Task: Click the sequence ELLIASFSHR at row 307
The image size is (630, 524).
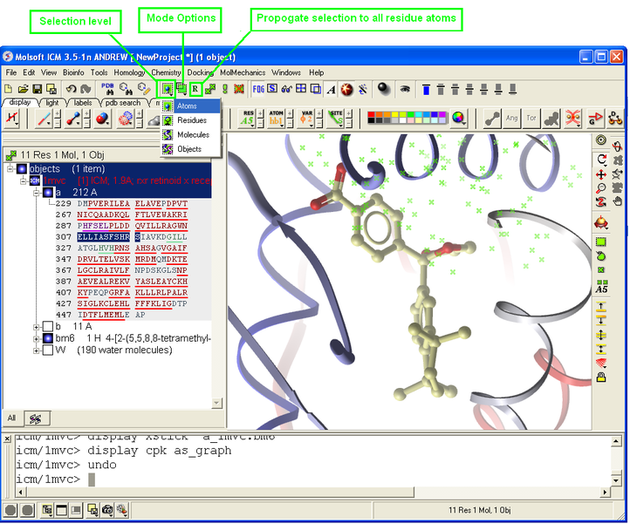Action: 103,237
